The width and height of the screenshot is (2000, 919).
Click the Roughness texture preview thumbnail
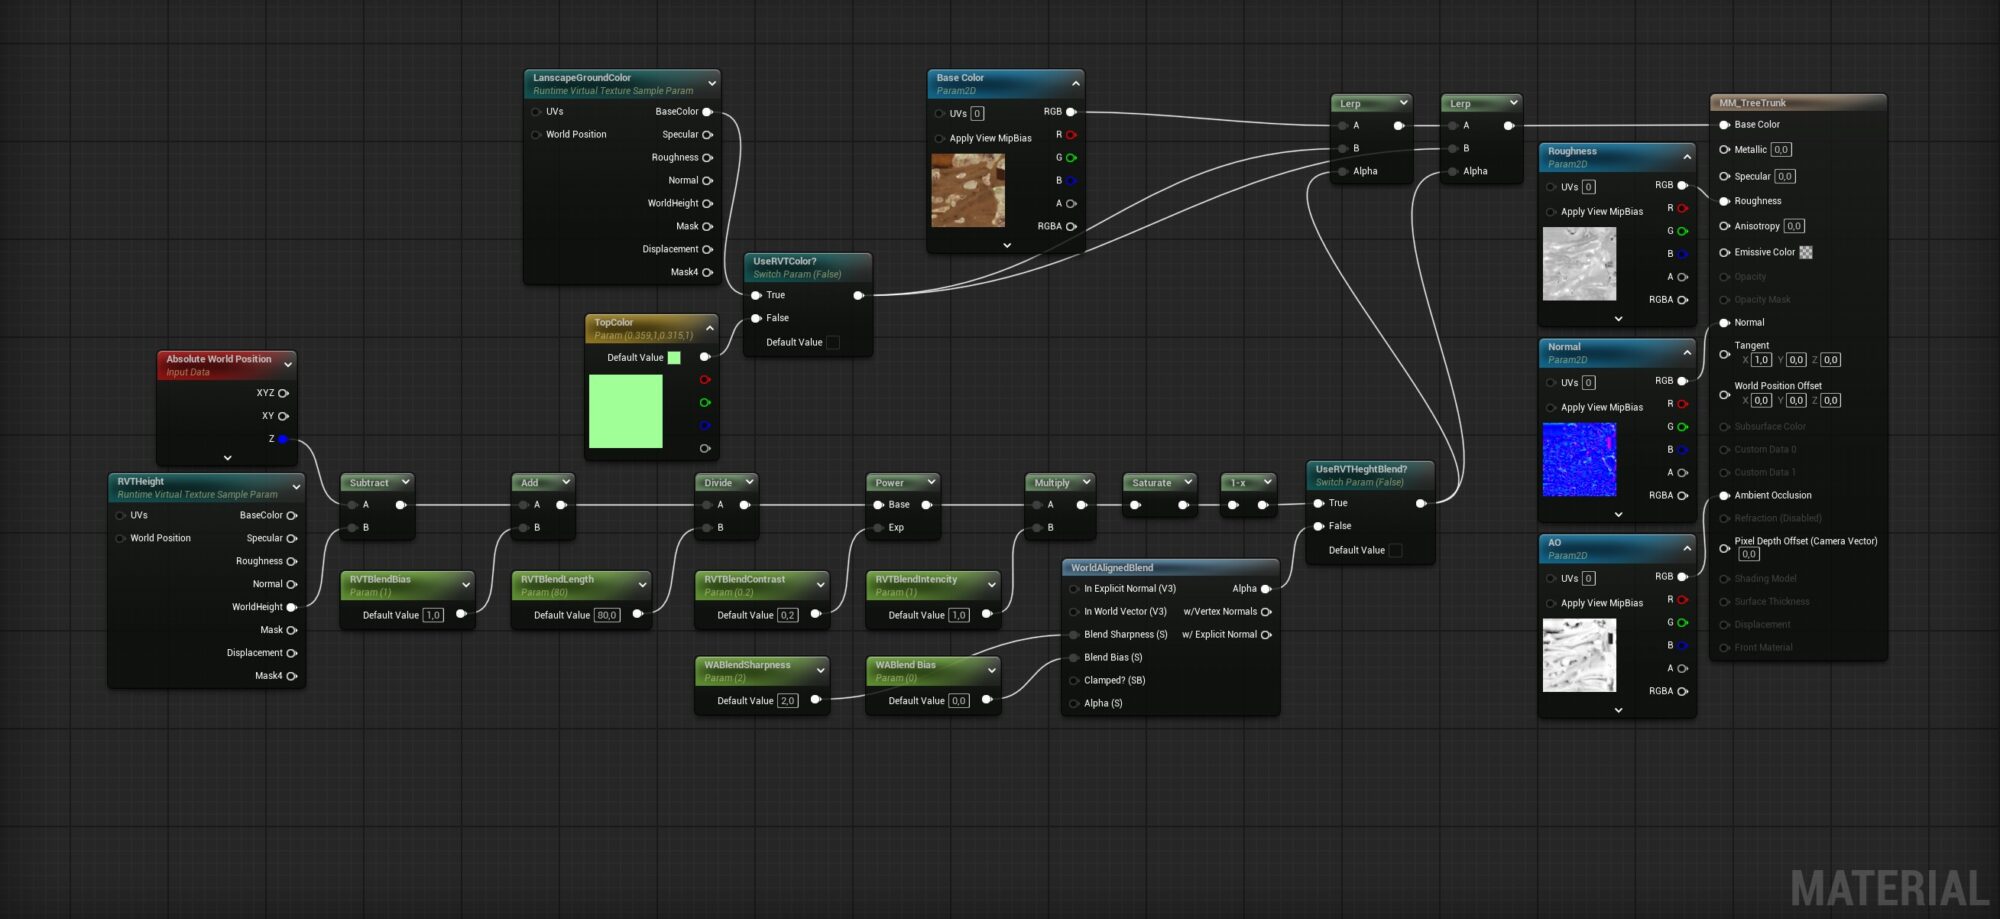click(x=1580, y=263)
